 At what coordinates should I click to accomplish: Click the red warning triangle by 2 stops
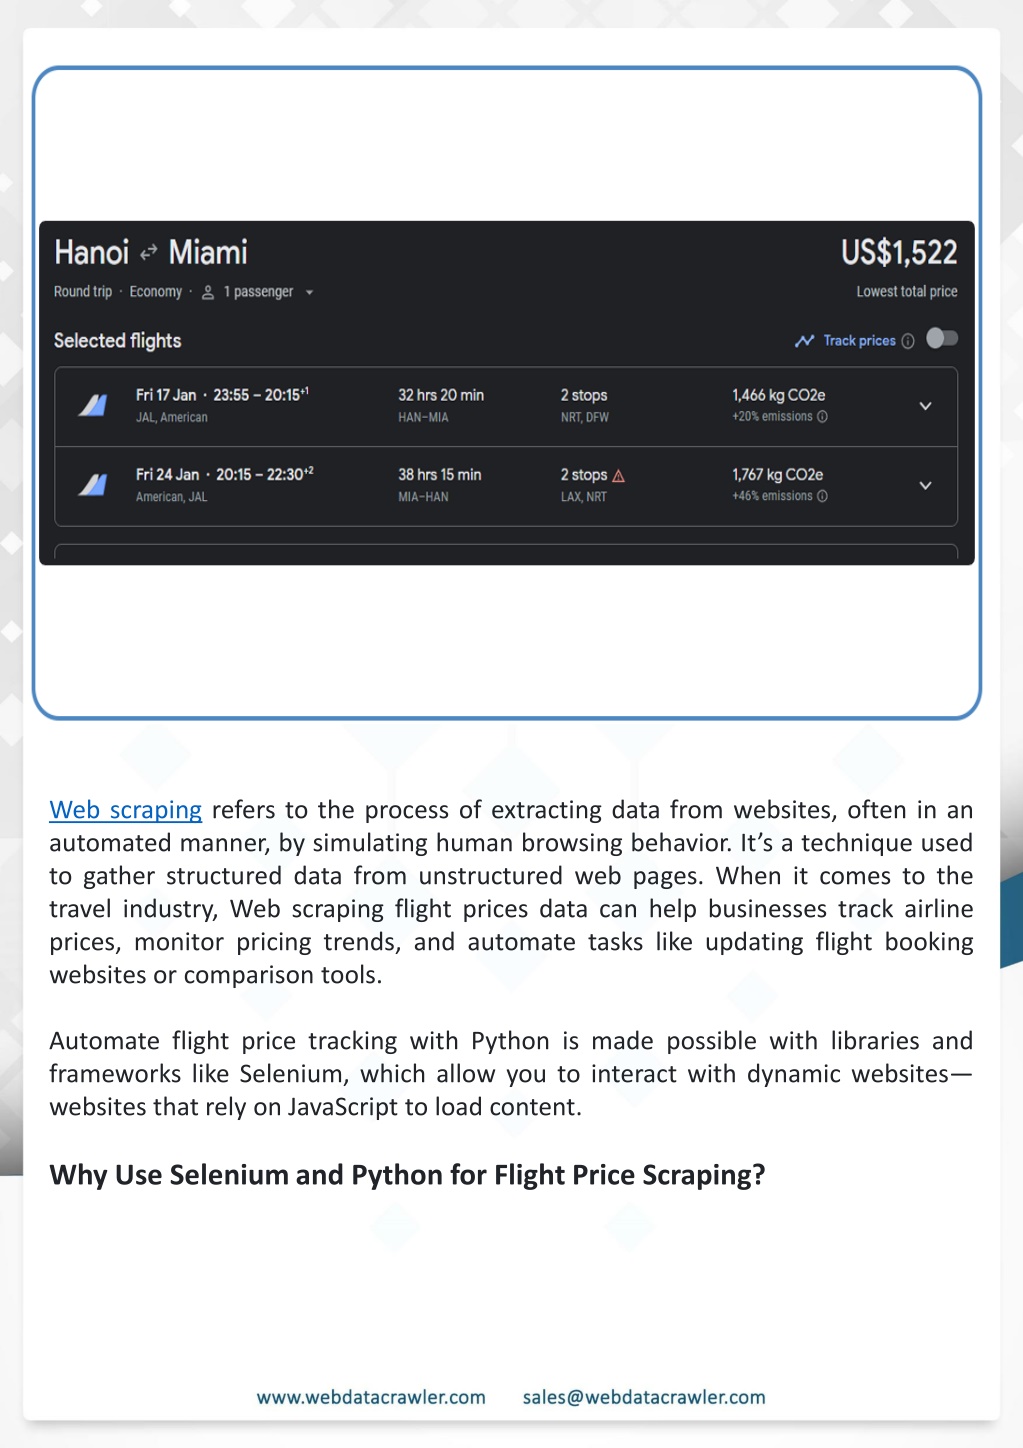click(x=618, y=476)
